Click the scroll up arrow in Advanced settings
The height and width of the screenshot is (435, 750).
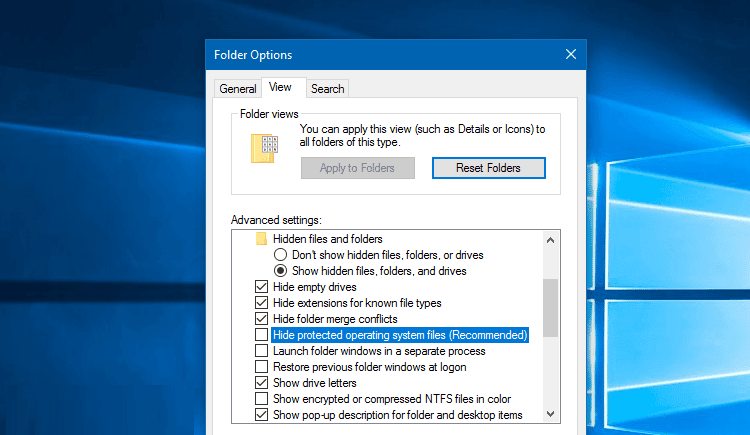(x=551, y=240)
